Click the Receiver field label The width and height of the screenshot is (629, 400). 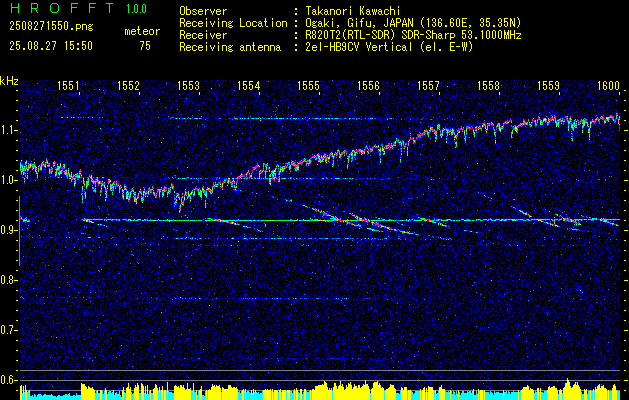(x=203, y=35)
